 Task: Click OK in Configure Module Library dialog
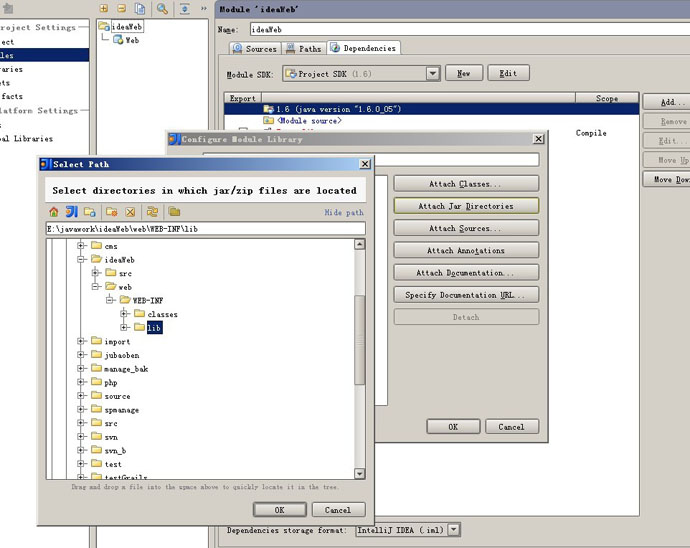click(453, 427)
